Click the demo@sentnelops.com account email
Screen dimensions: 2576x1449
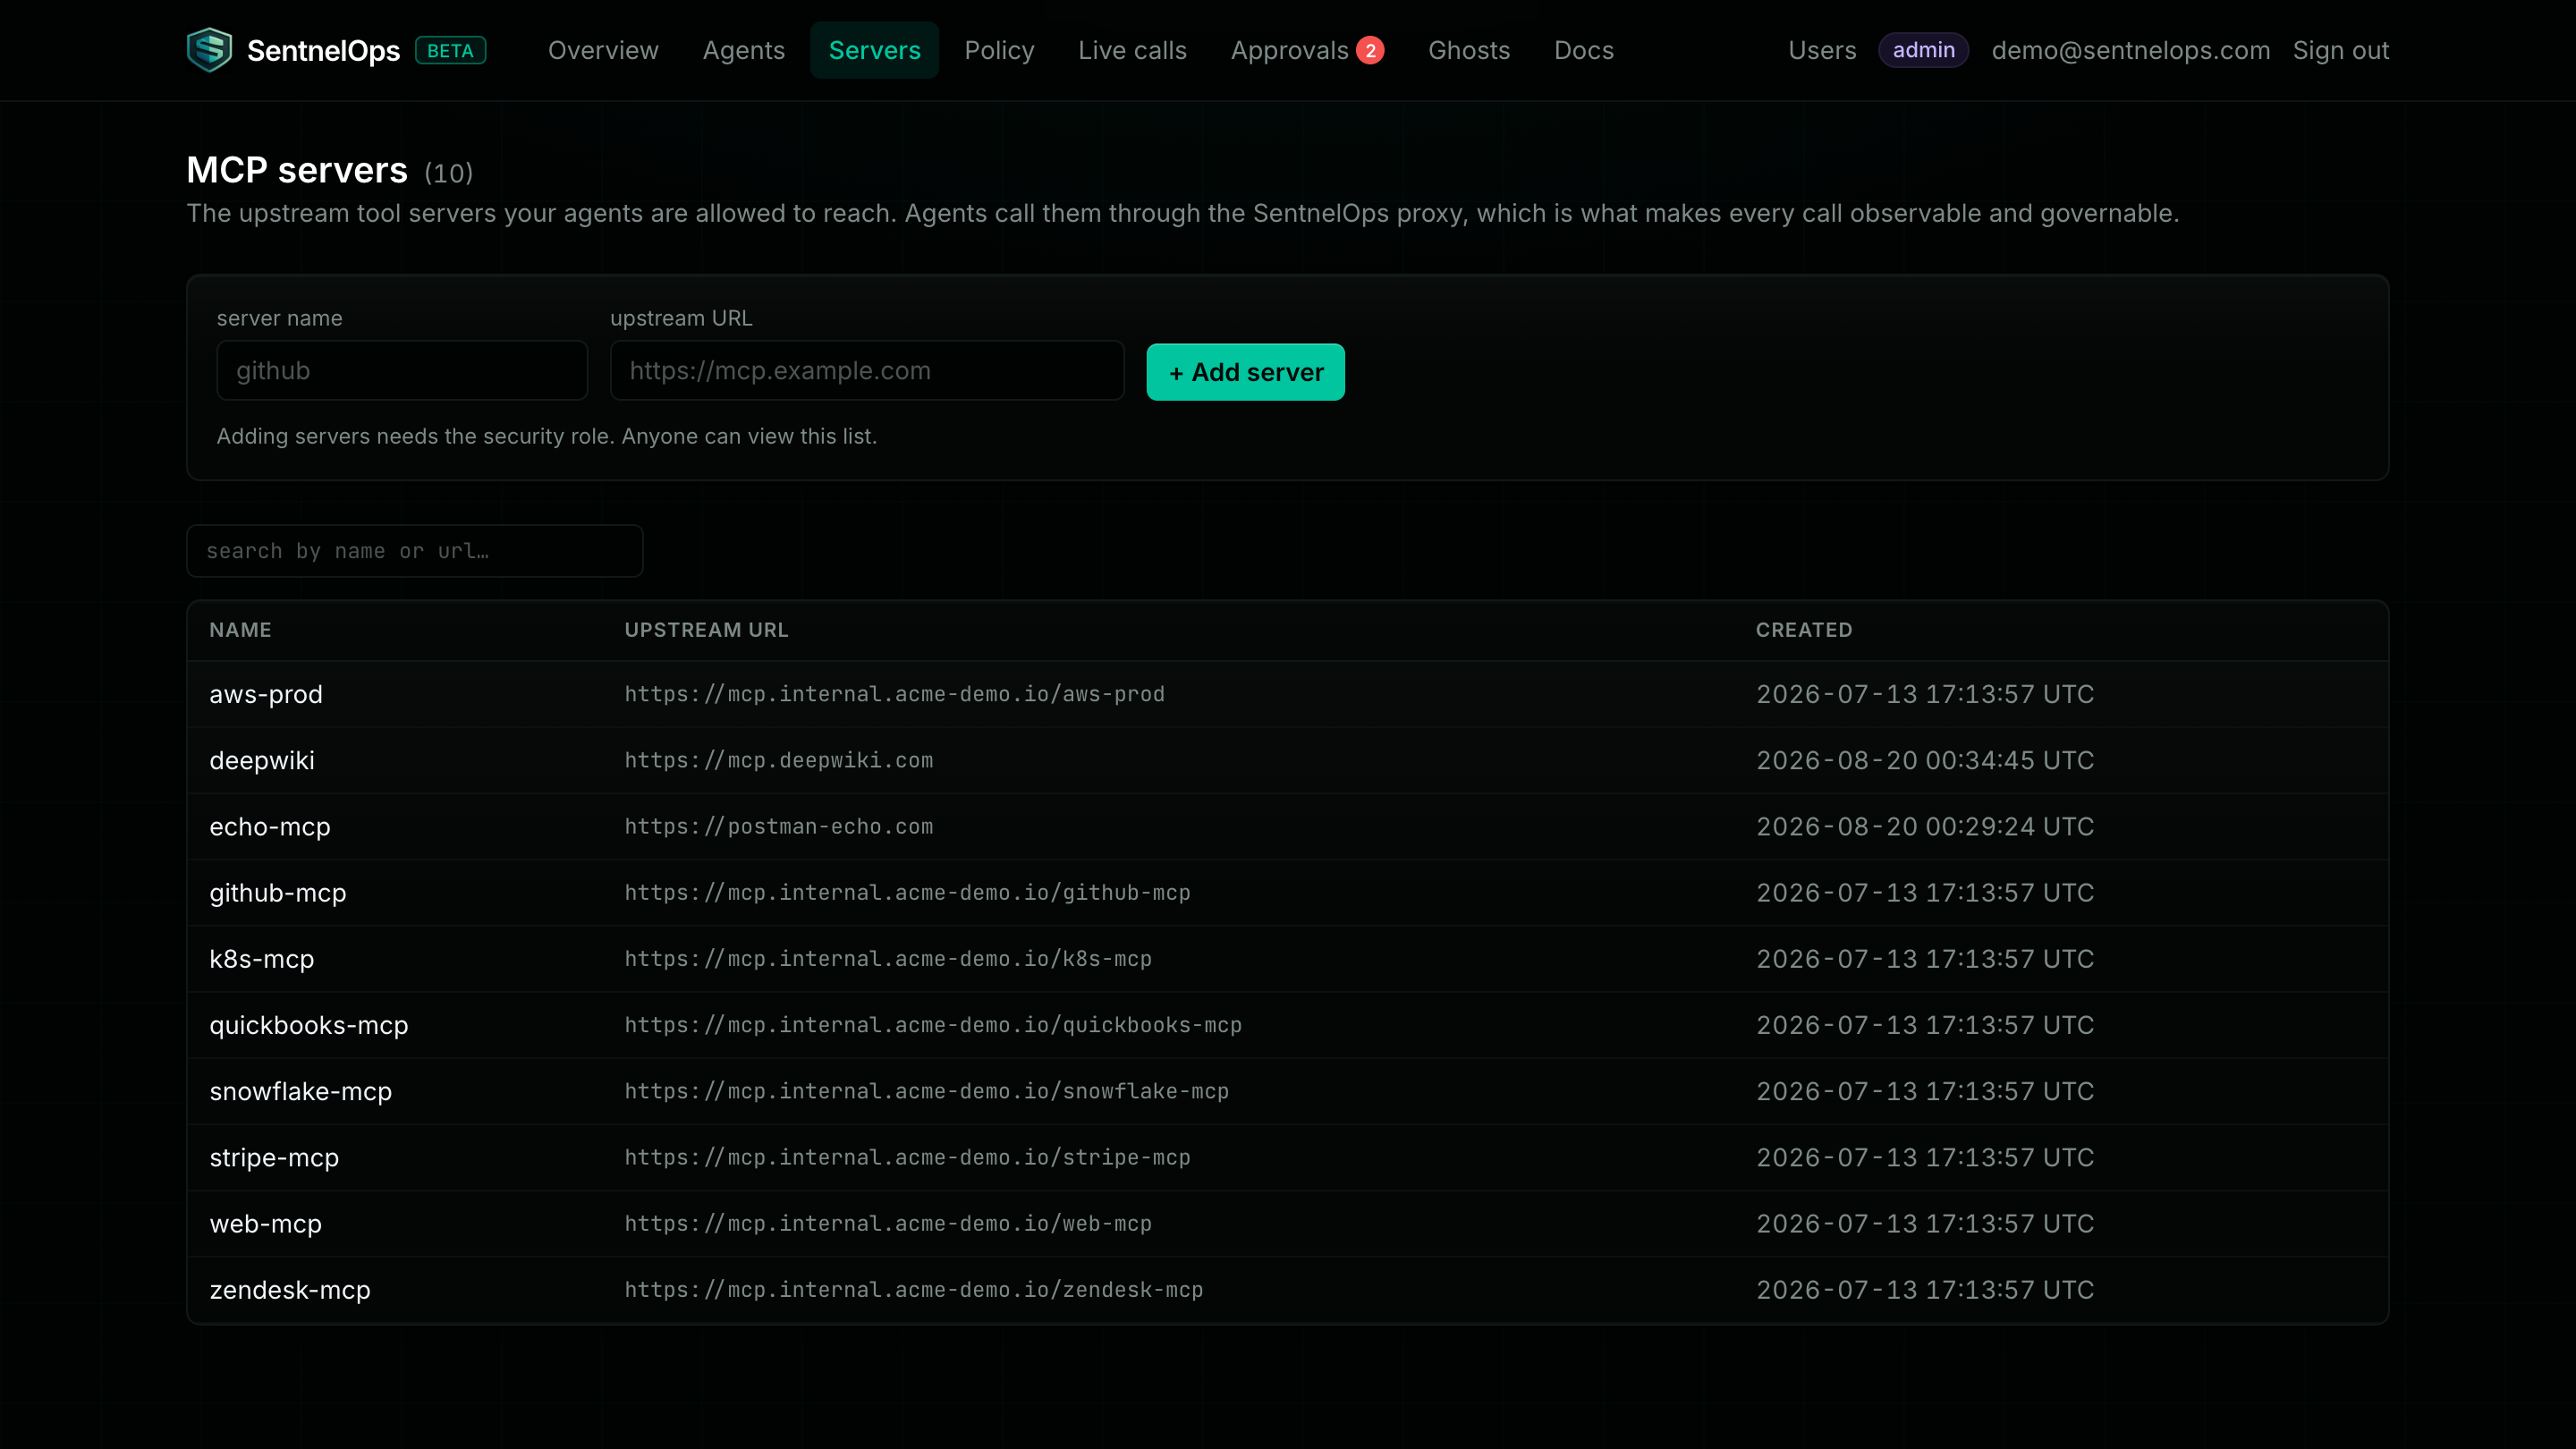click(2130, 50)
